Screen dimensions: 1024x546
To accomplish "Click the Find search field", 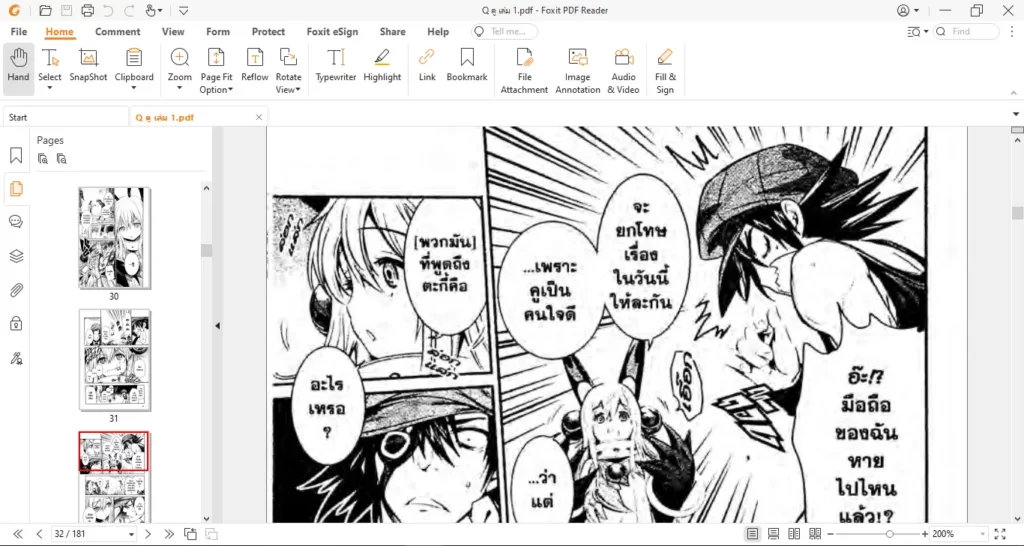I will click(967, 31).
